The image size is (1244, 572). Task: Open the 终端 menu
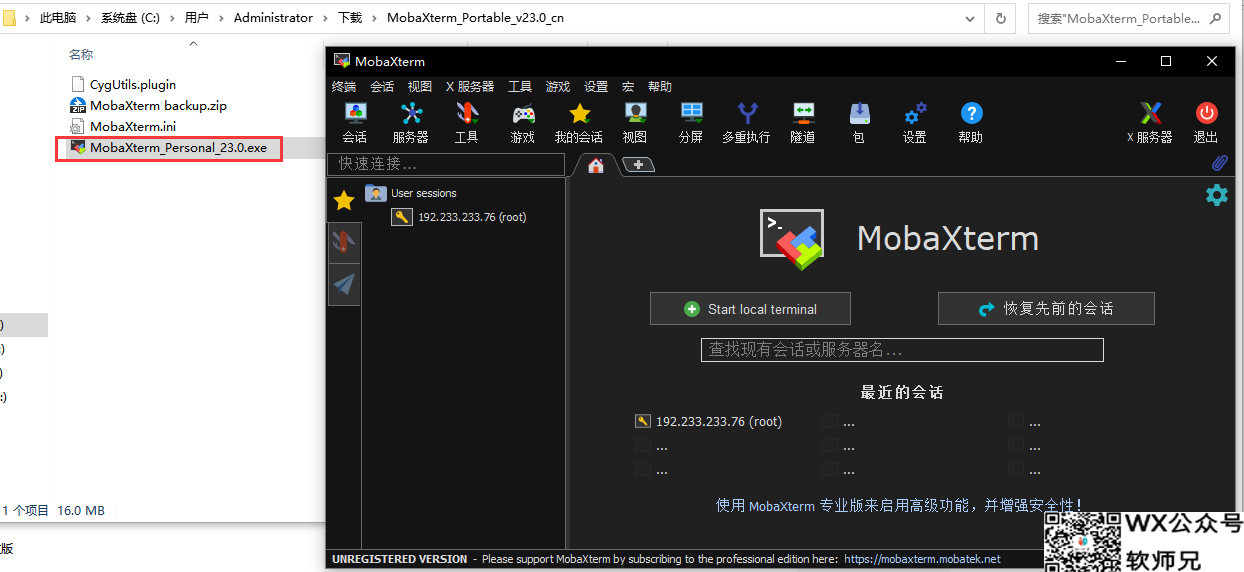coord(344,87)
